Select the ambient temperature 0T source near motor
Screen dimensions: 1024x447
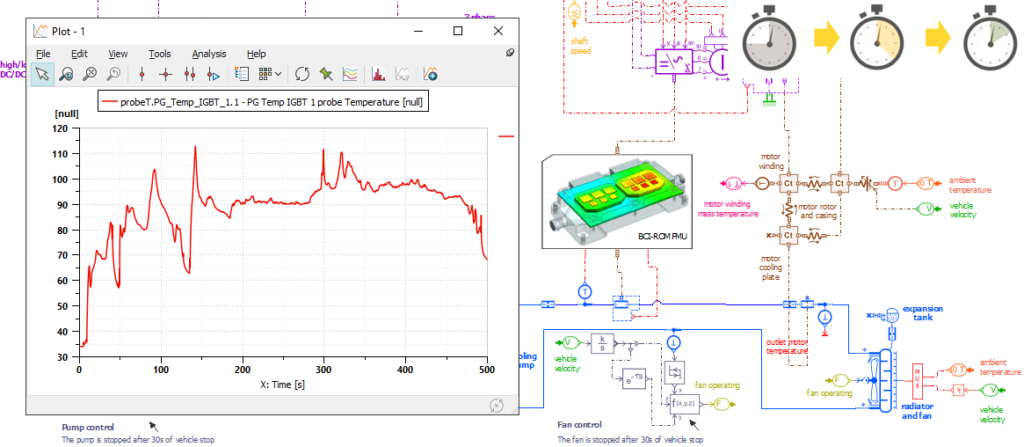[926, 183]
